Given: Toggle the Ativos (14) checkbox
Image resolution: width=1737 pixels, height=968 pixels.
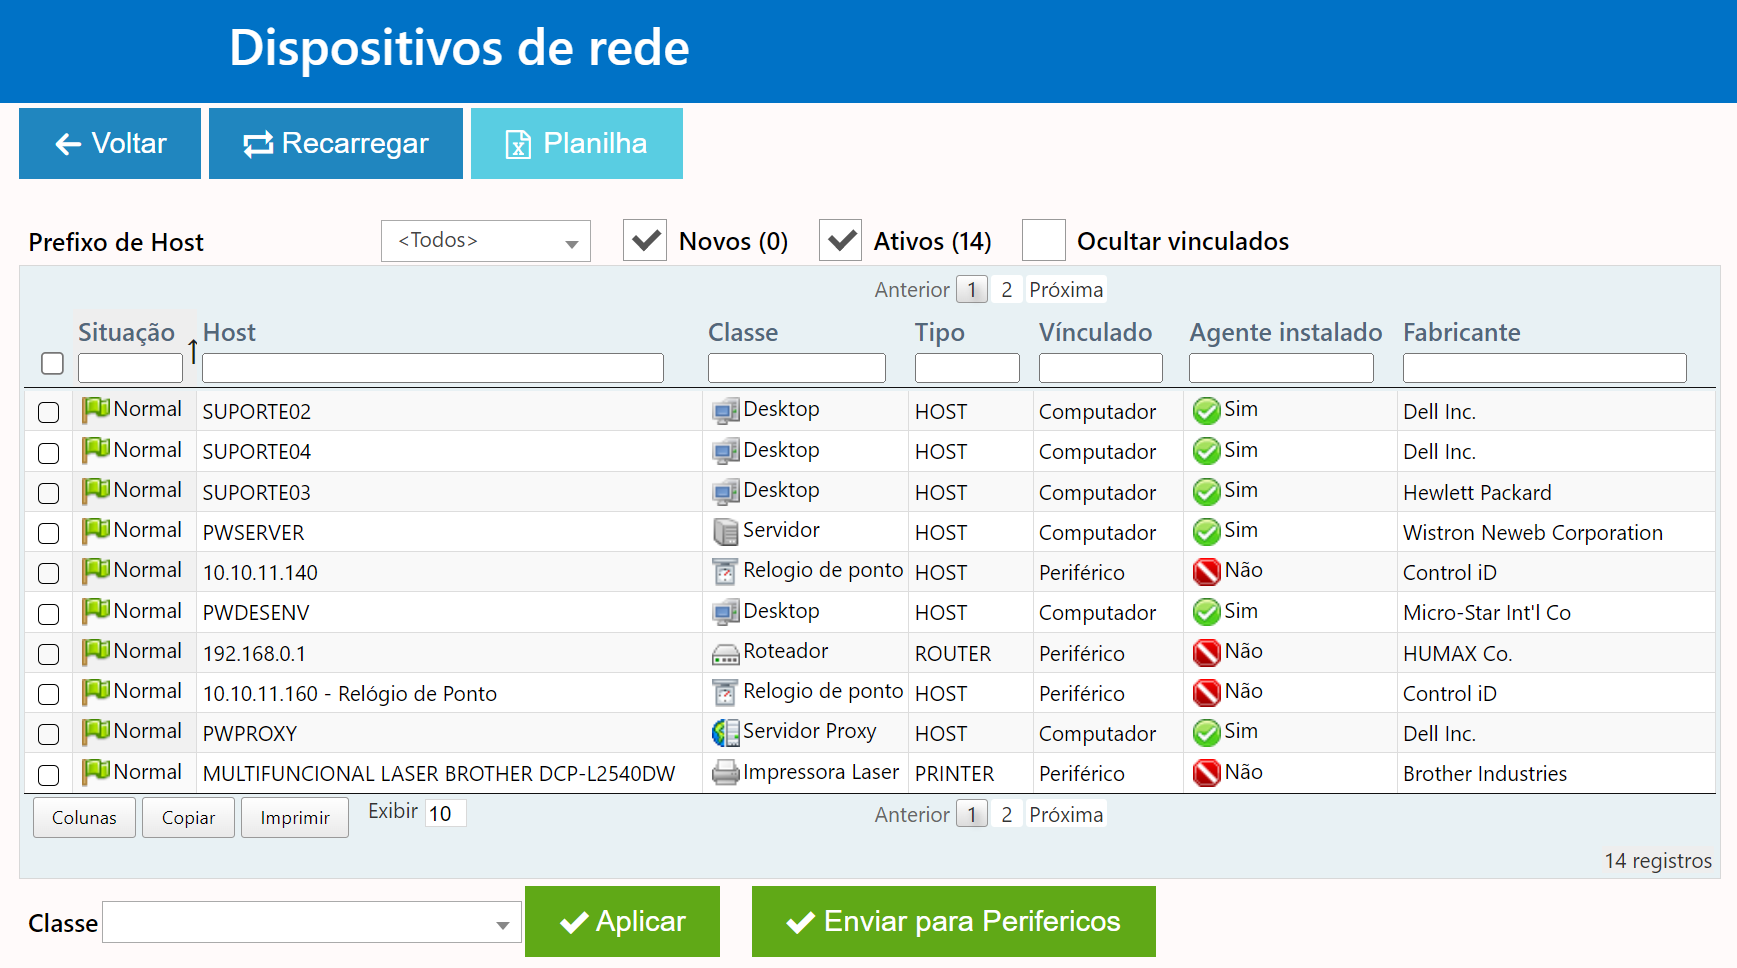Looking at the screenshot, I should [x=840, y=241].
